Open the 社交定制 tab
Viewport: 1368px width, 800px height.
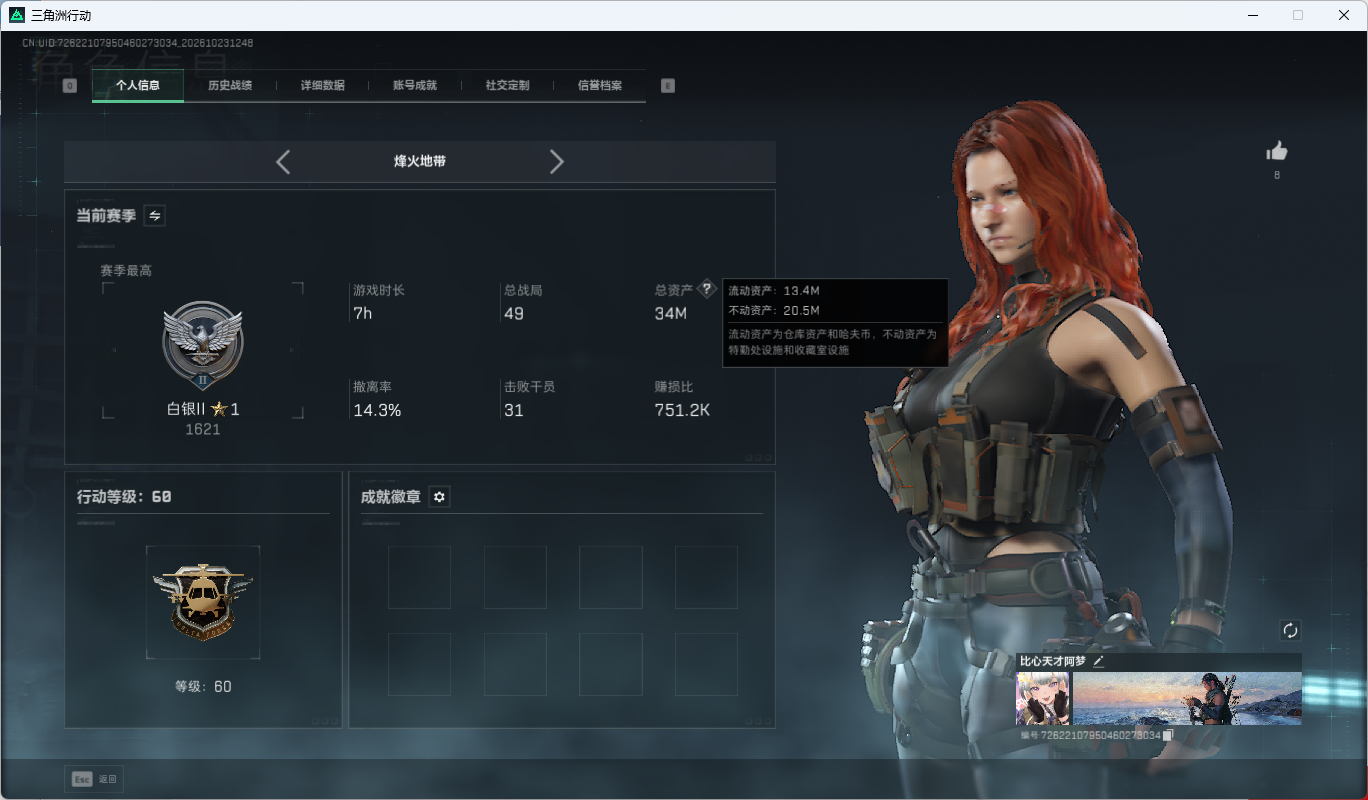(507, 86)
